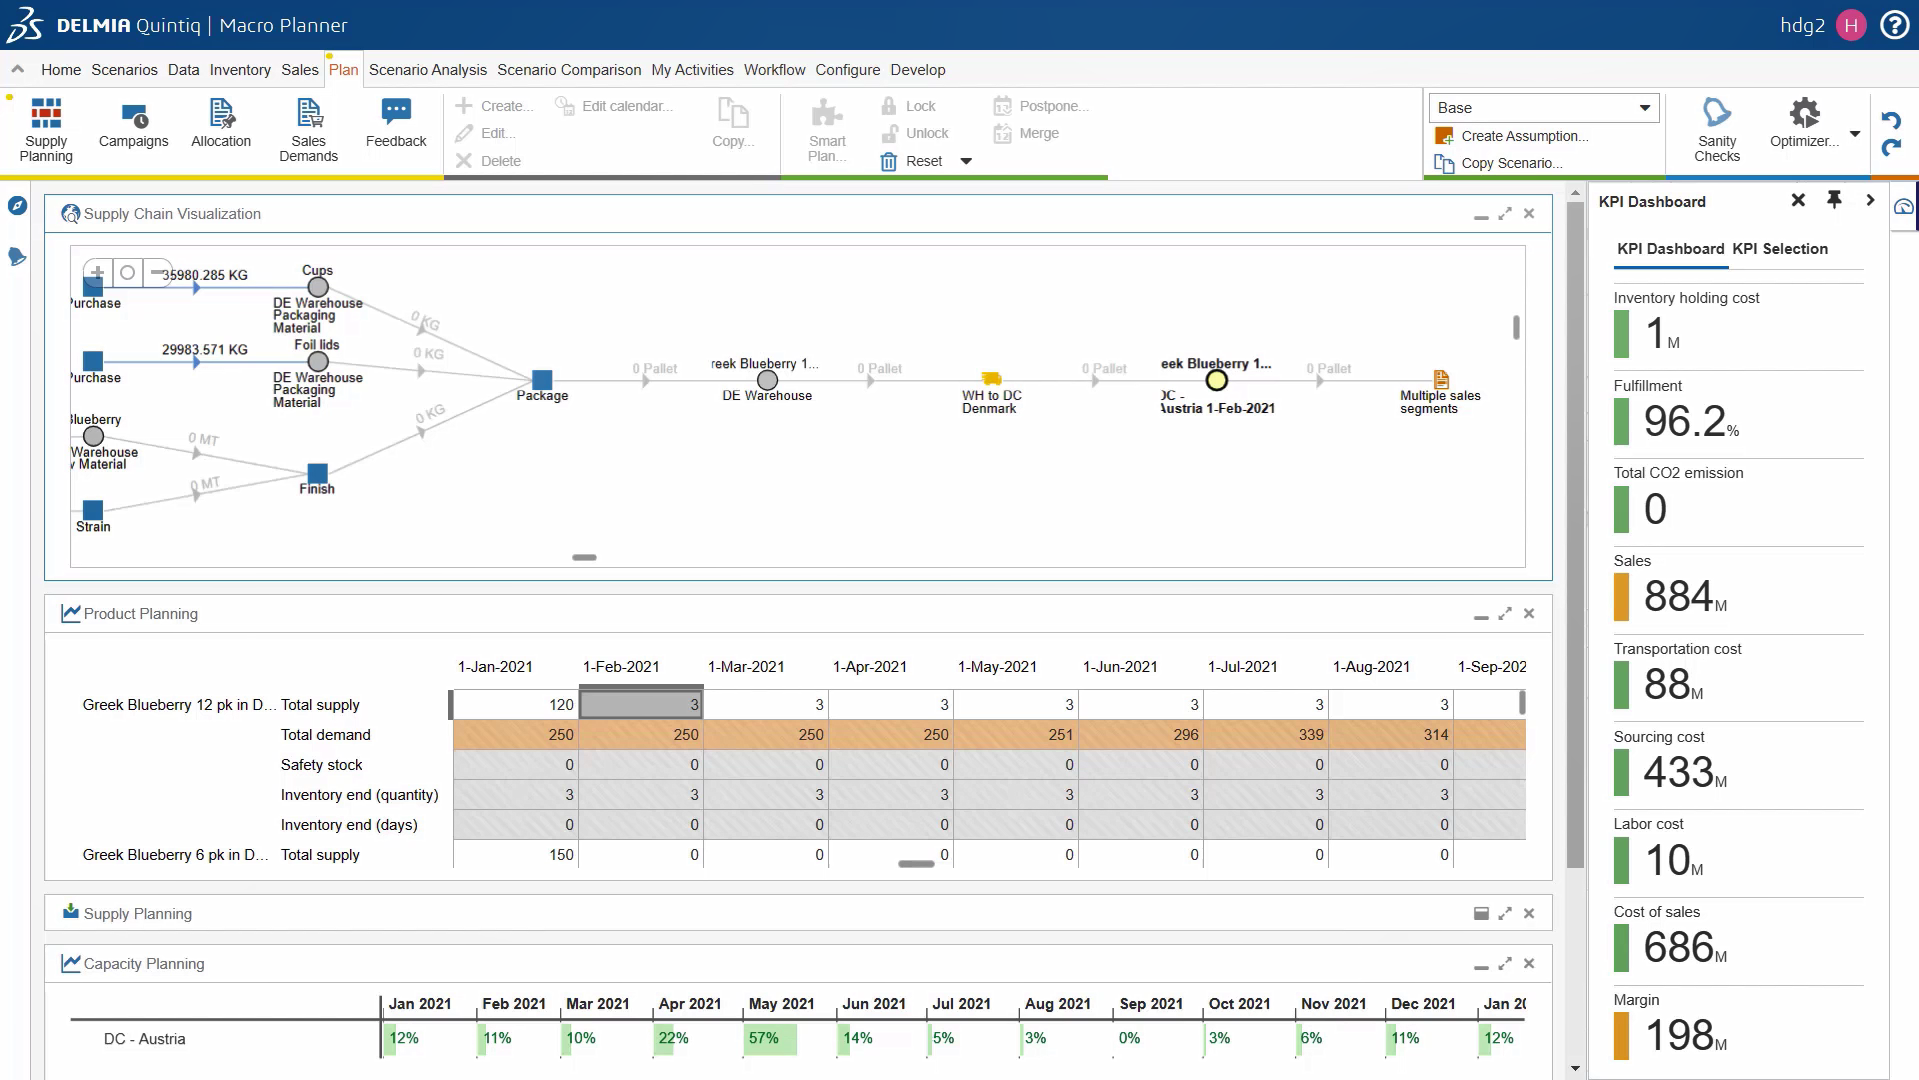Select the KPI Selection tab

pyautogui.click(x=1779, y=249)
